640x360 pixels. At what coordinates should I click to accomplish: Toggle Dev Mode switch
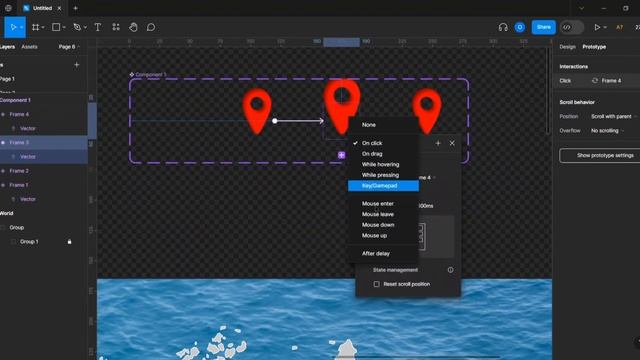[572, 27]
